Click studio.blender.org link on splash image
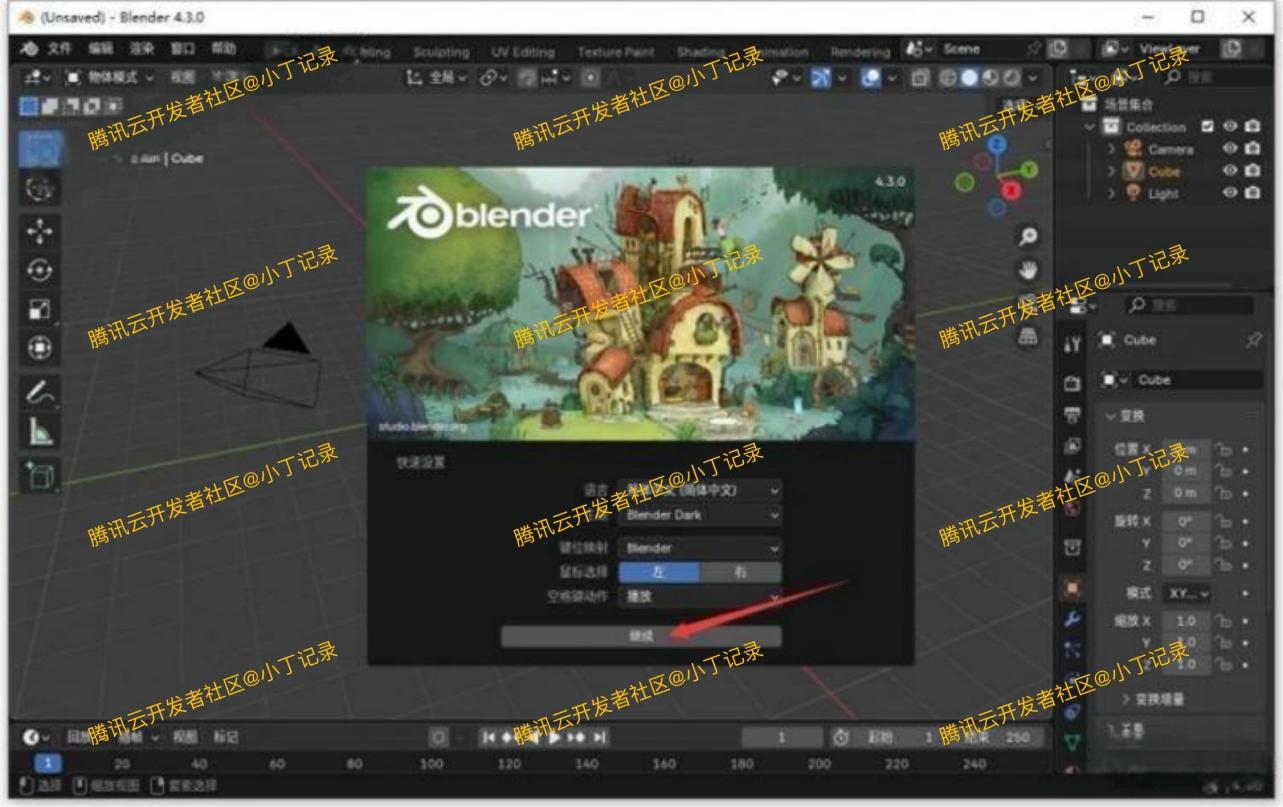1283x807 pixels. tap(421, 428)
